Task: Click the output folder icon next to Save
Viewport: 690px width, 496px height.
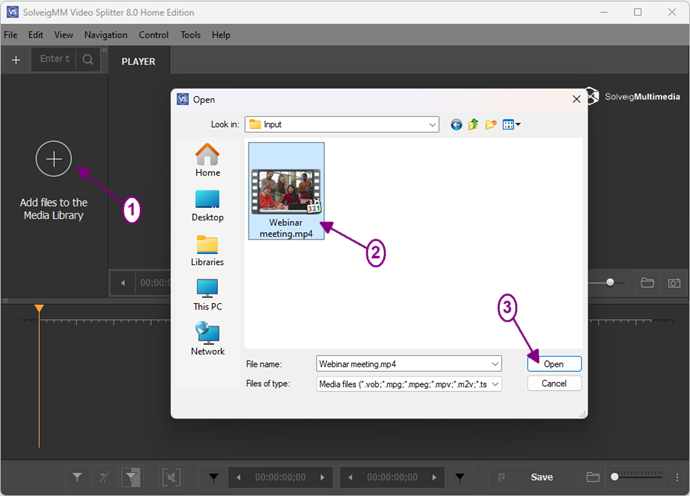Action: [593, 477]
